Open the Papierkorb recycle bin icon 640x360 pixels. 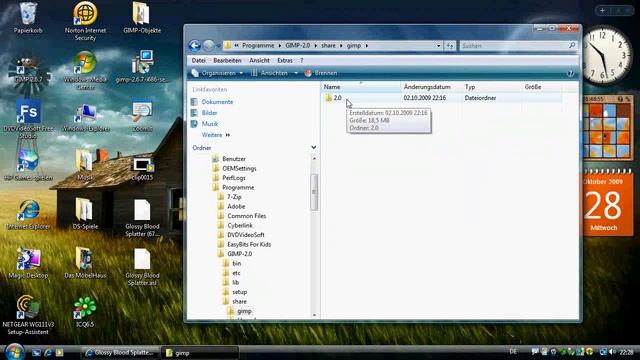pos(28,13)
